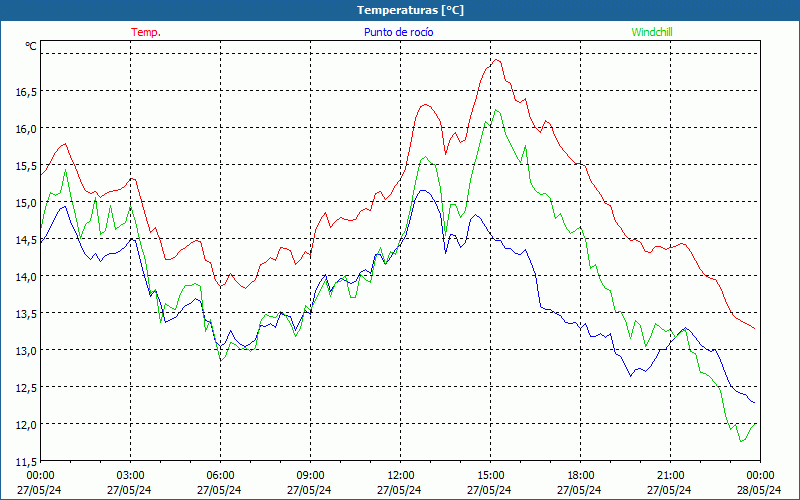Screen dimensions: 800x500
Task: Select the red 'Temp.' legend label
Action: [146, 32]
